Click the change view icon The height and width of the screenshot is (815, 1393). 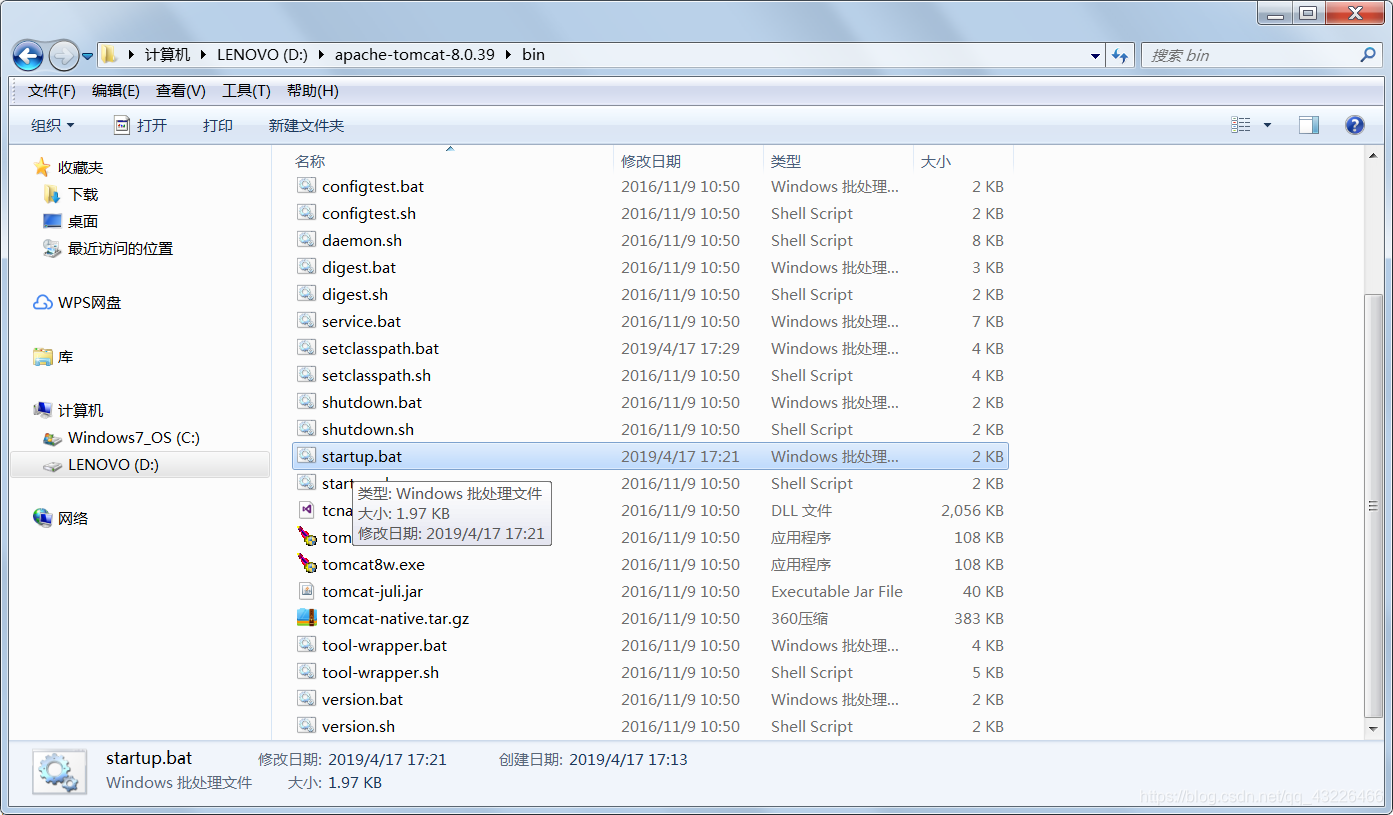click(1241, 125)
